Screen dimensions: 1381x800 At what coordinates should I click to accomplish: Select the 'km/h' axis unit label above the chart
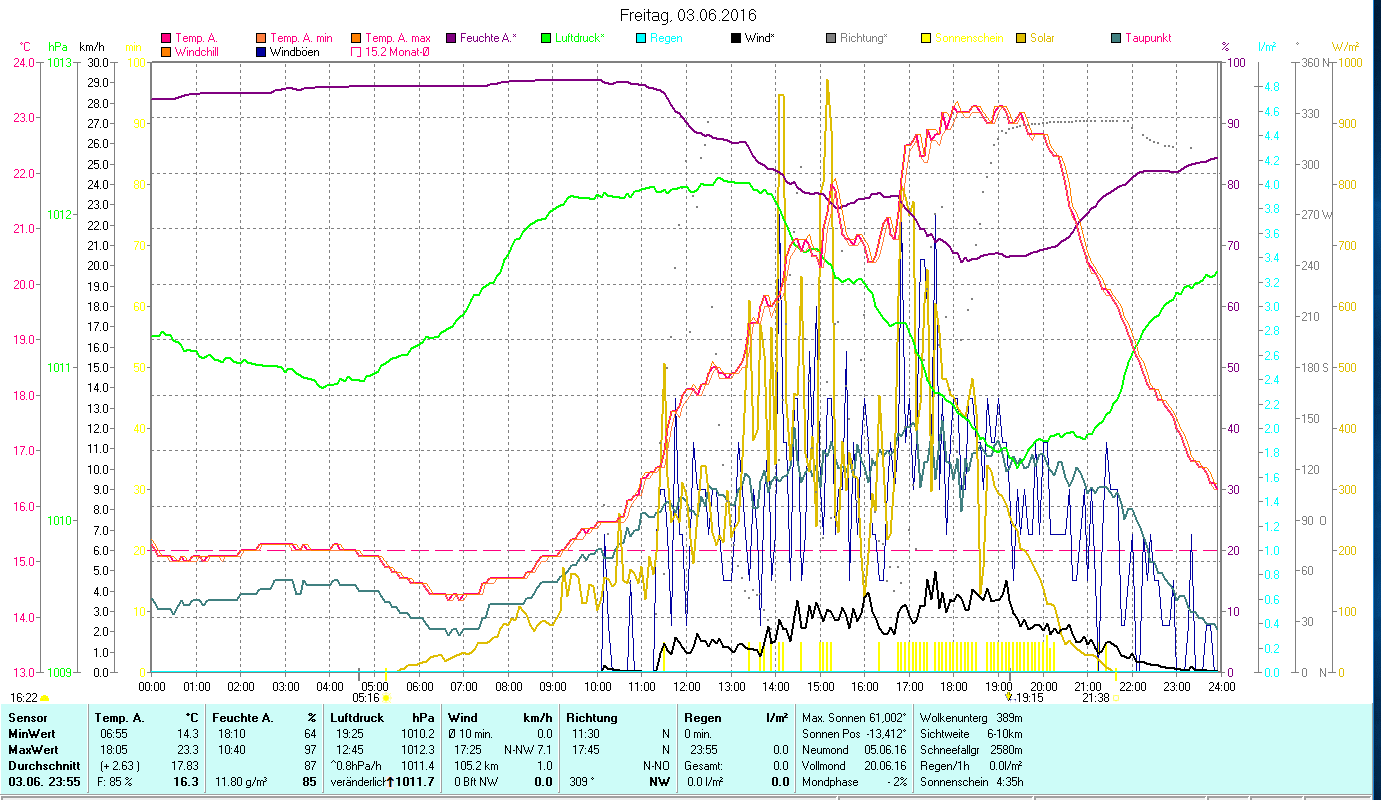pos(92,47)
